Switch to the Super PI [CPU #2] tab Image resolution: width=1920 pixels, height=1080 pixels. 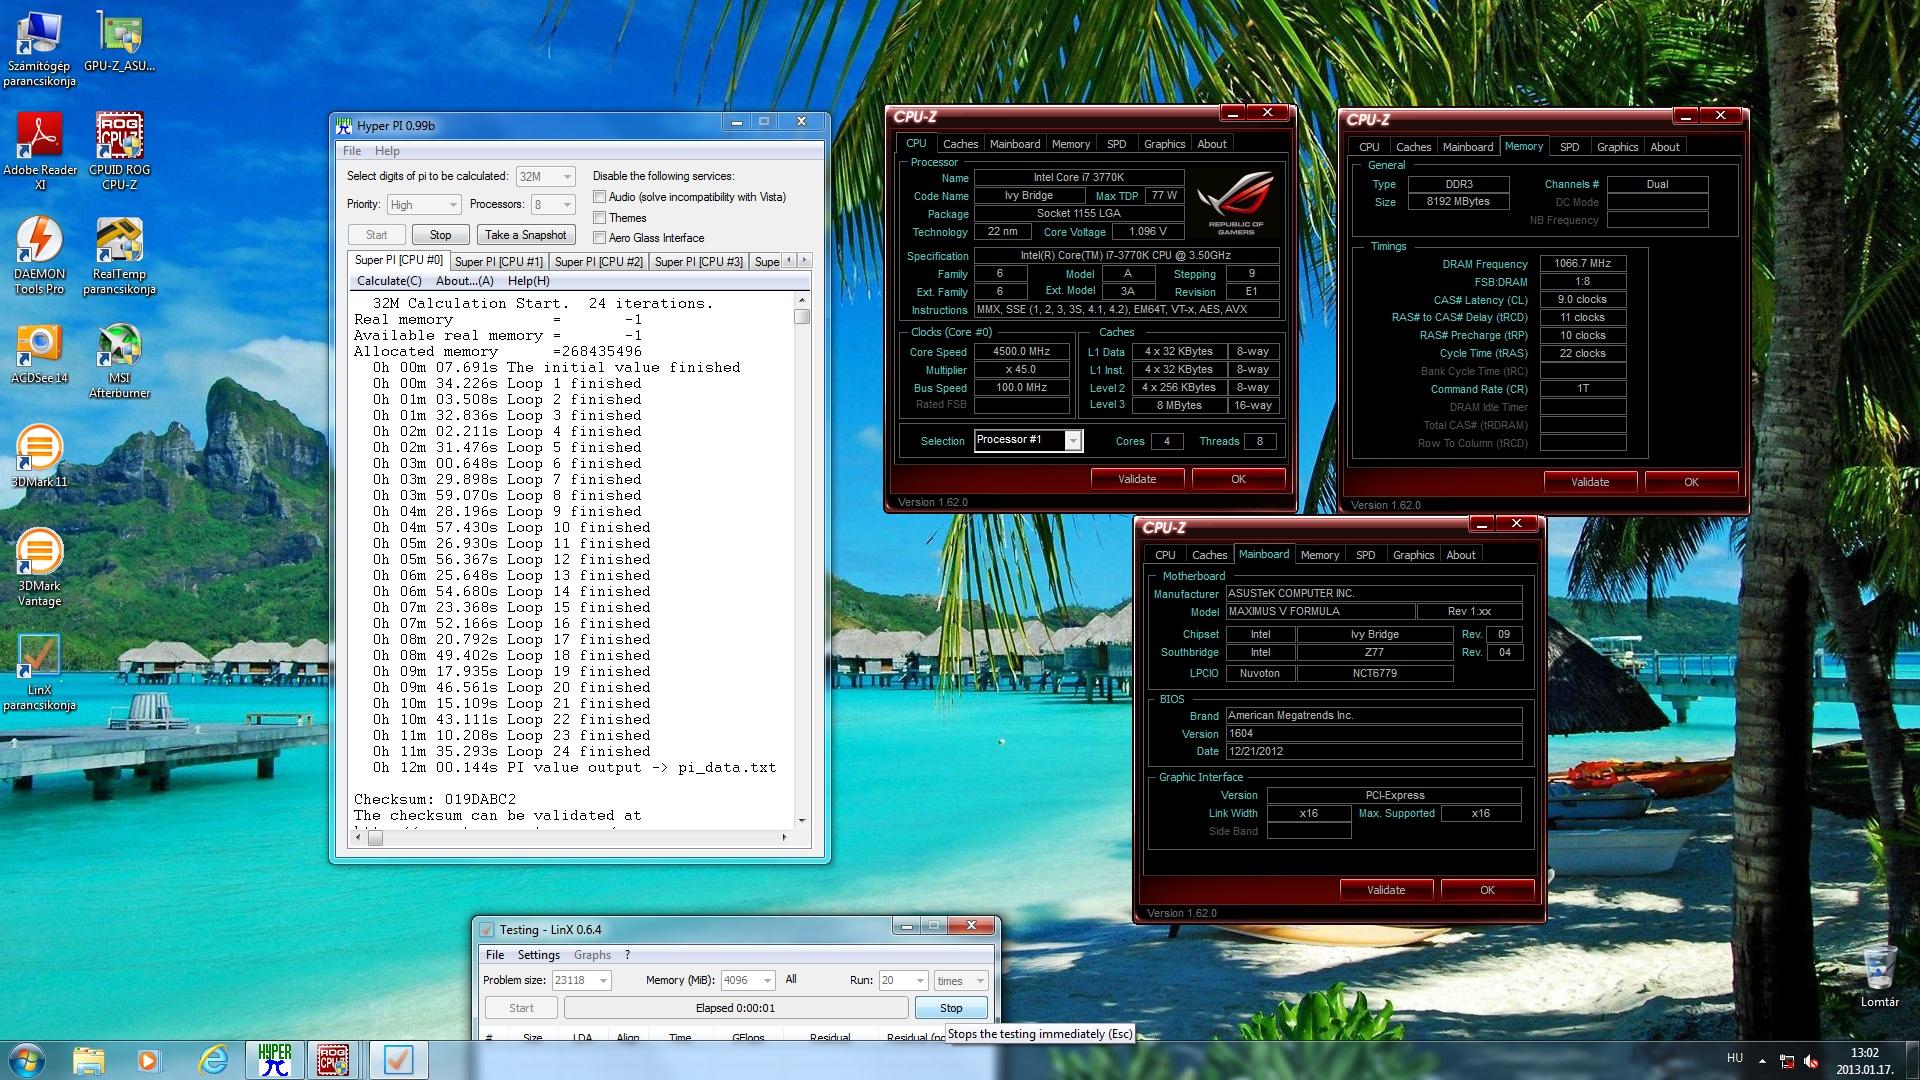(x=598, y=261)
